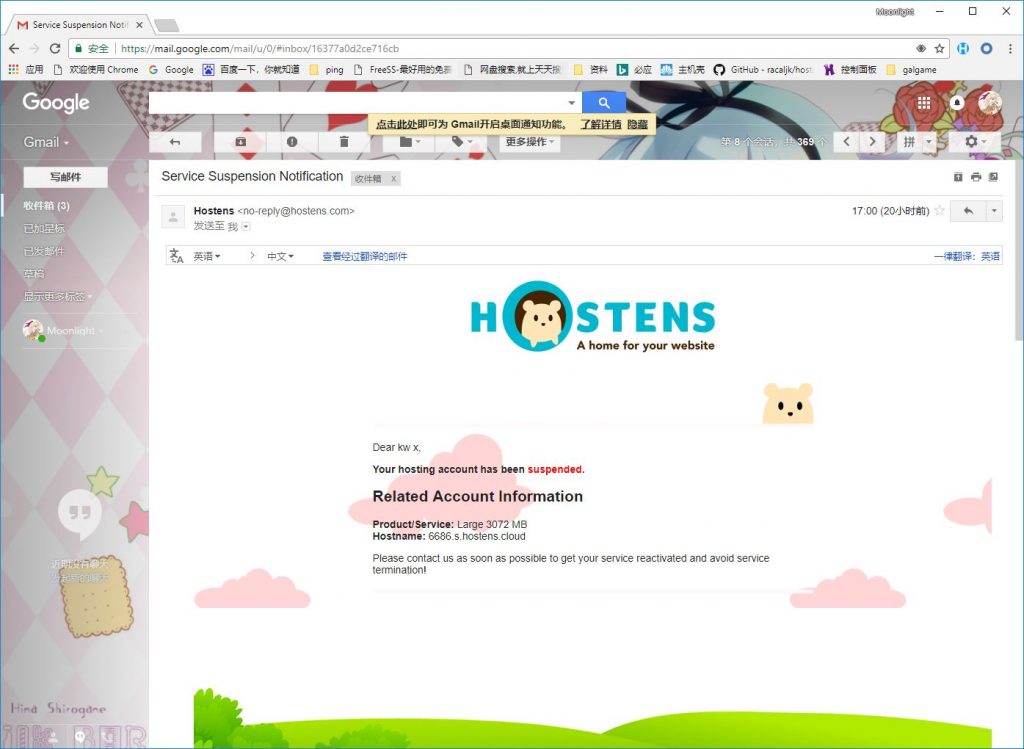Viewport: 1024px width, 749px height.
Task: Star the Hostens message
Action: (x=940, y=211)
